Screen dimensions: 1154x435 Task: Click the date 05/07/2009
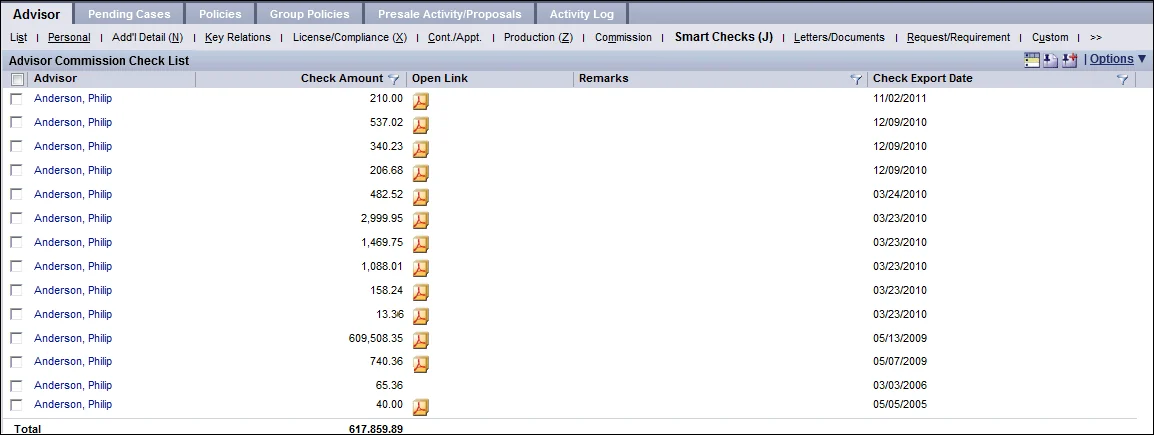(899, 361)
